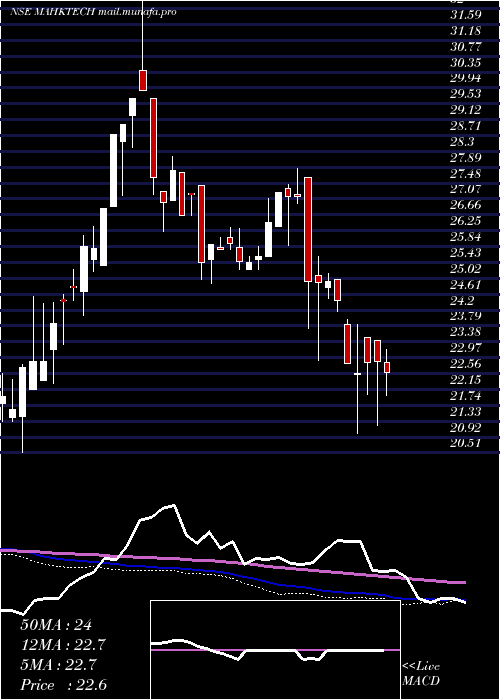Click the 22.15 price axis label
Viewport: 500px width, 700px height.
pyautogui.click(x=466, y=379)
